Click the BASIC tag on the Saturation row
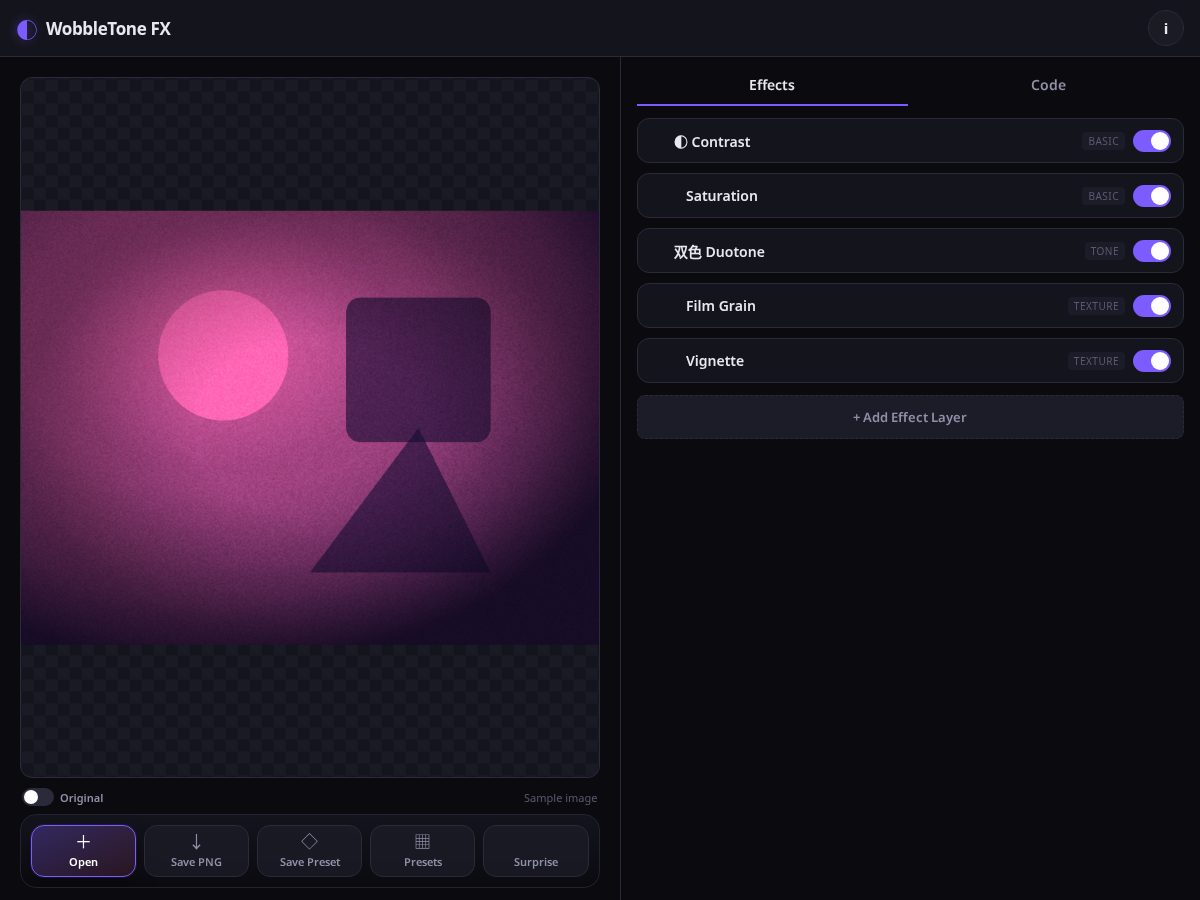 [x=1103, y=196]
